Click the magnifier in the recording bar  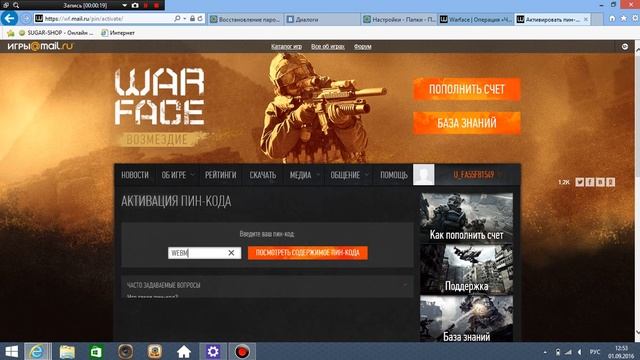coord(16,5)
